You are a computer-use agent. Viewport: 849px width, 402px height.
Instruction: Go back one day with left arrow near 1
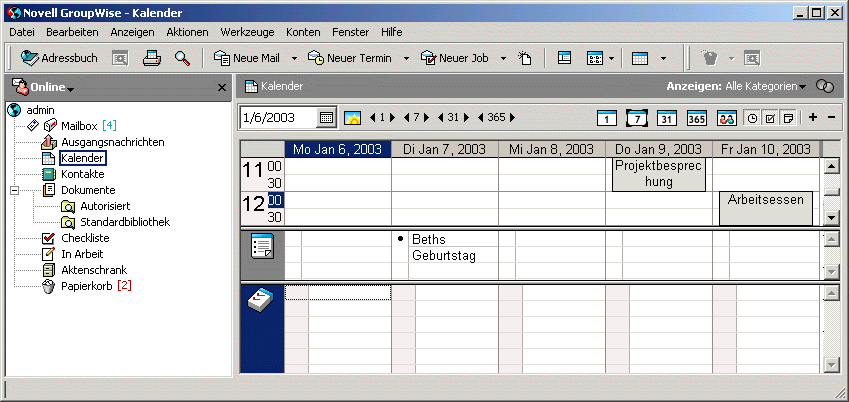(373, 117)
